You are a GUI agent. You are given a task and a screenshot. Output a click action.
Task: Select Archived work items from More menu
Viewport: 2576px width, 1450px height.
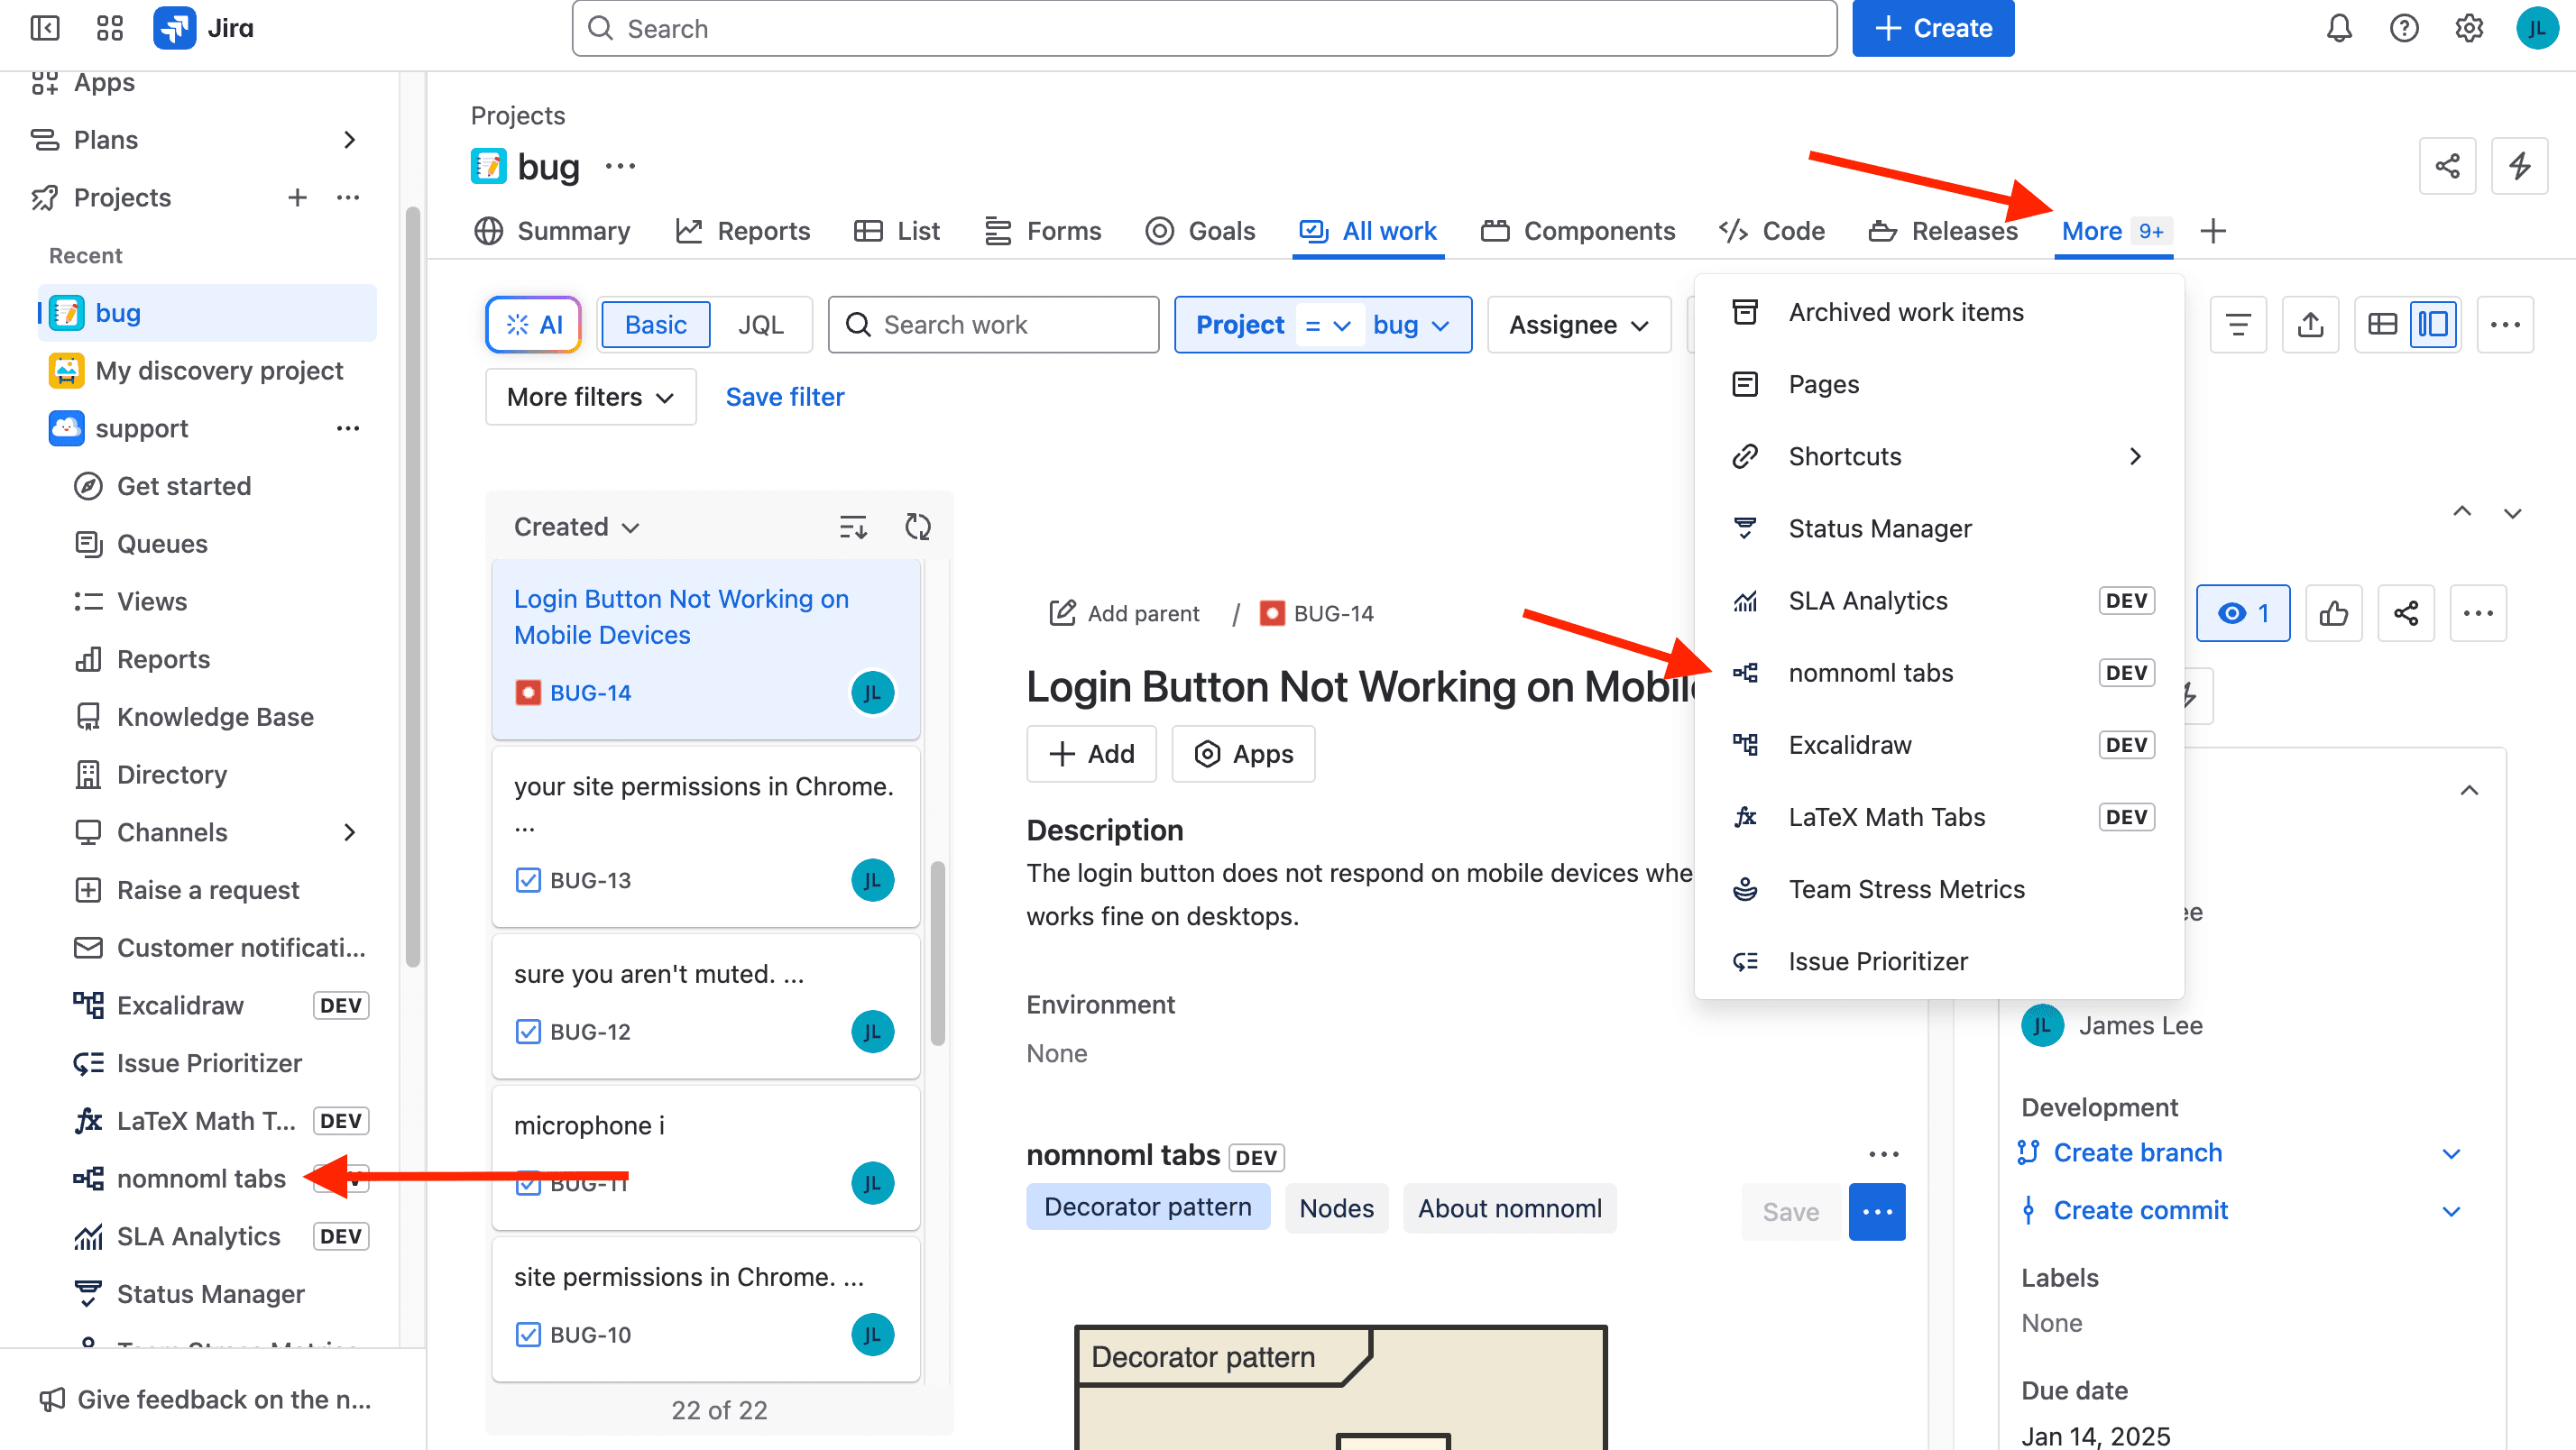pos(1938,312)
